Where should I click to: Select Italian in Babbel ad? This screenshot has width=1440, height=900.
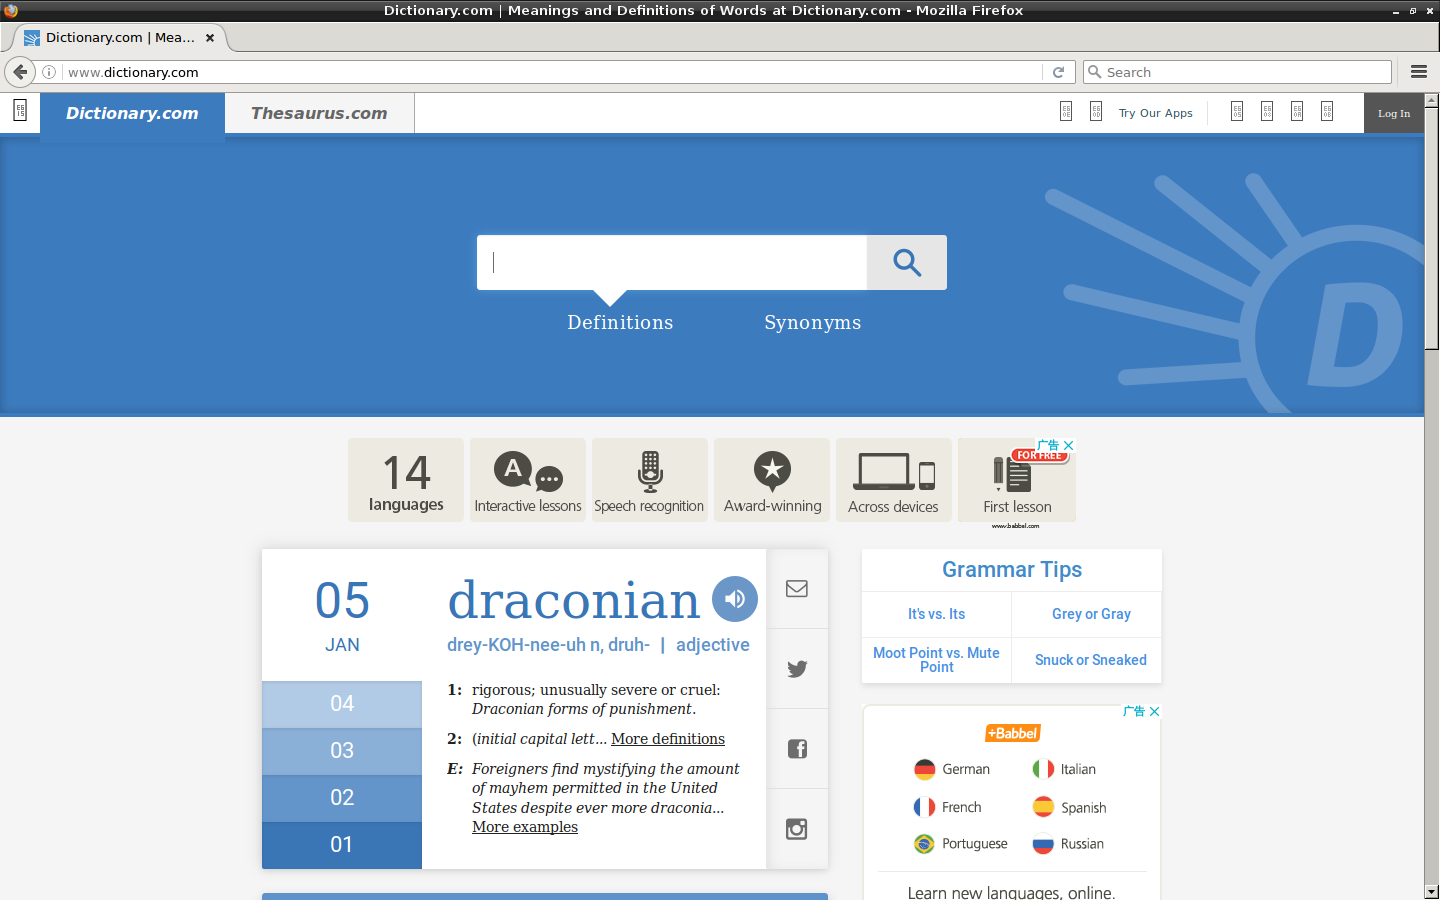(1065, 769)
